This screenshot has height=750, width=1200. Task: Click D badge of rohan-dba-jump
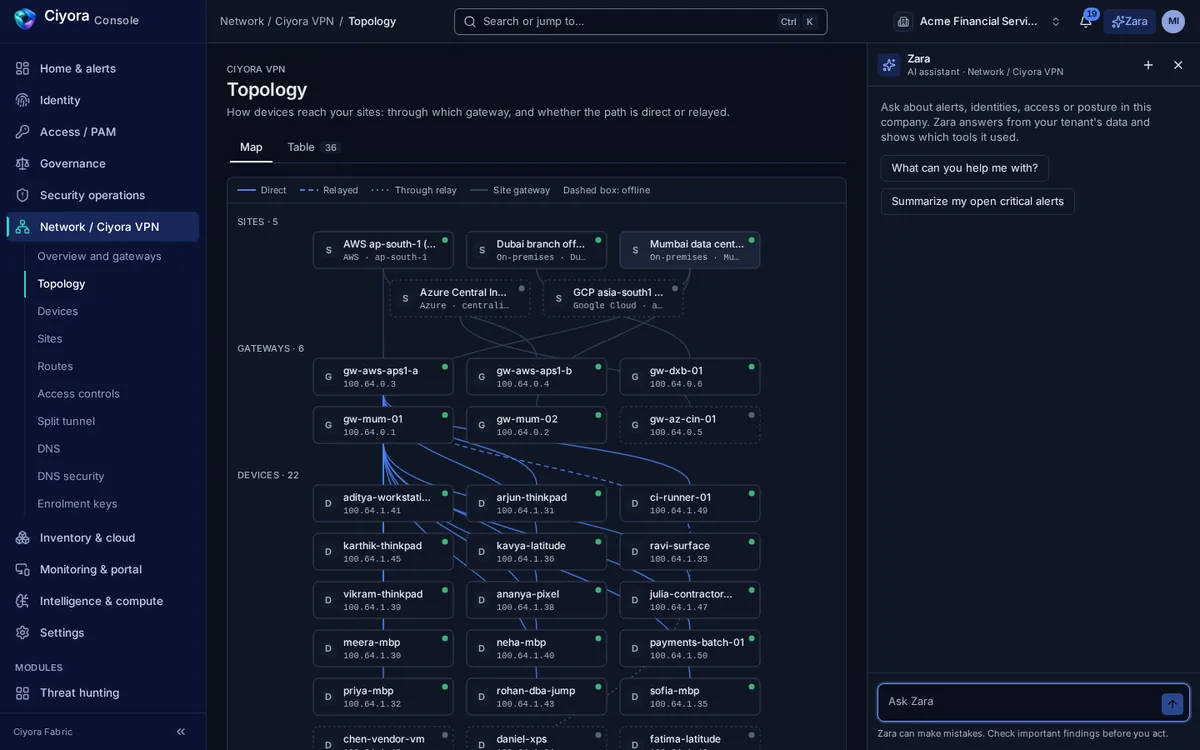[x=482, y=697]
